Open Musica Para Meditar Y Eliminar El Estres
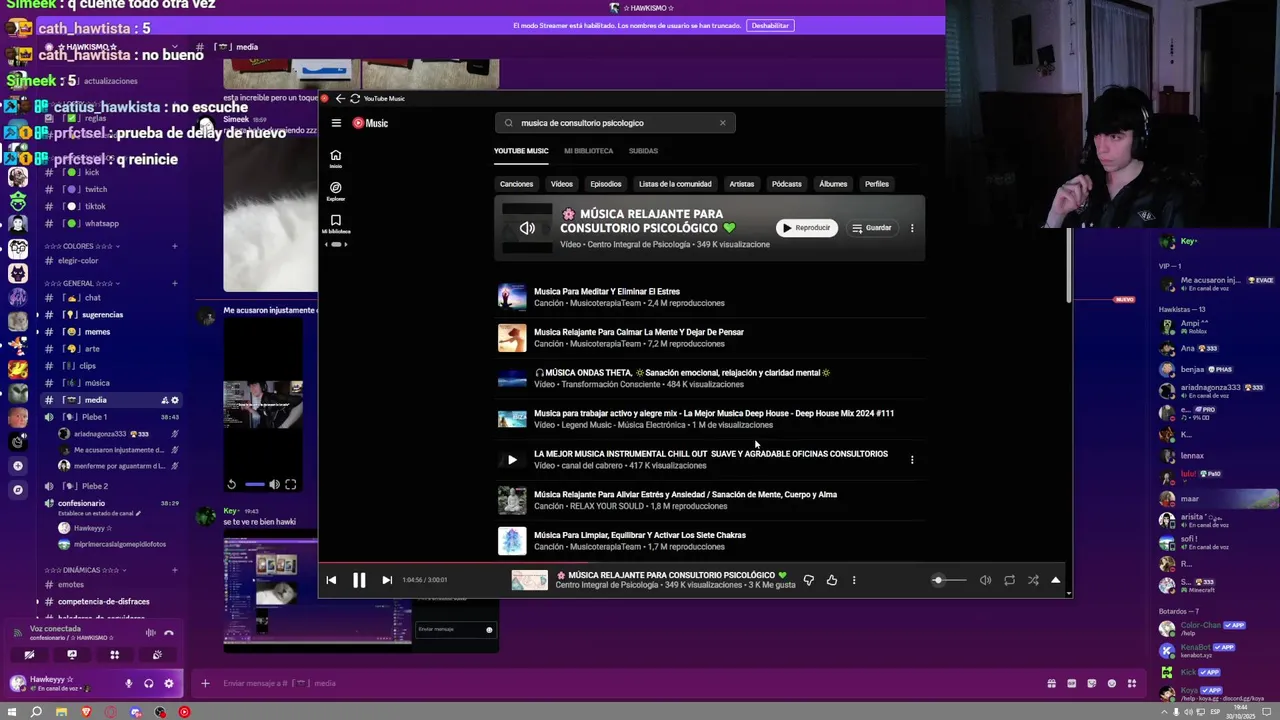1280x720 pixels. 607,292
